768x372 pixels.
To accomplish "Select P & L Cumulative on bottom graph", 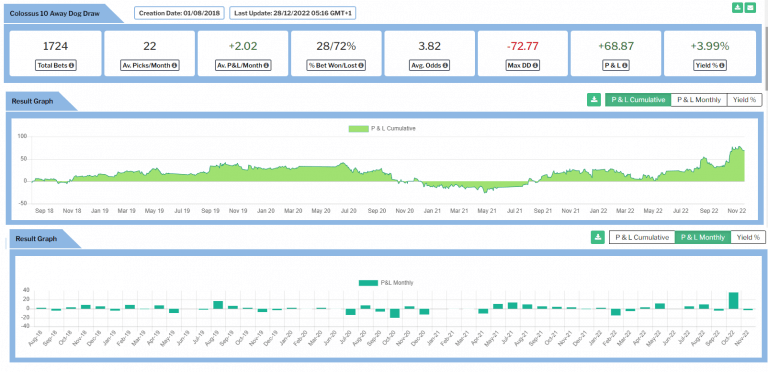I will click(x=642, y=237).
